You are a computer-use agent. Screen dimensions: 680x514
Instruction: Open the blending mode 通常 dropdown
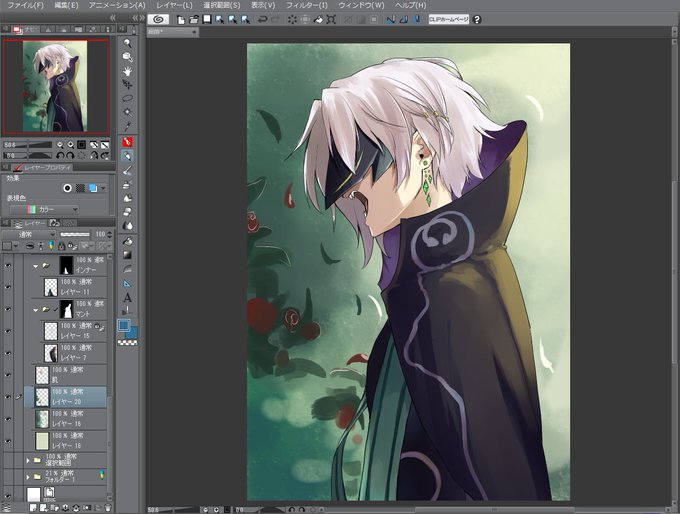(x=29, y=234)
